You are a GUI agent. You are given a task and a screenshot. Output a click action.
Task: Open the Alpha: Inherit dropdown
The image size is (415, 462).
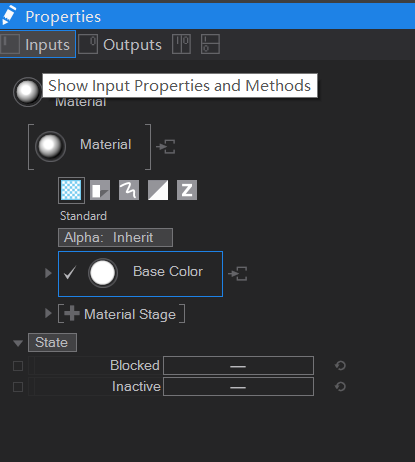(x=115, y=238)
